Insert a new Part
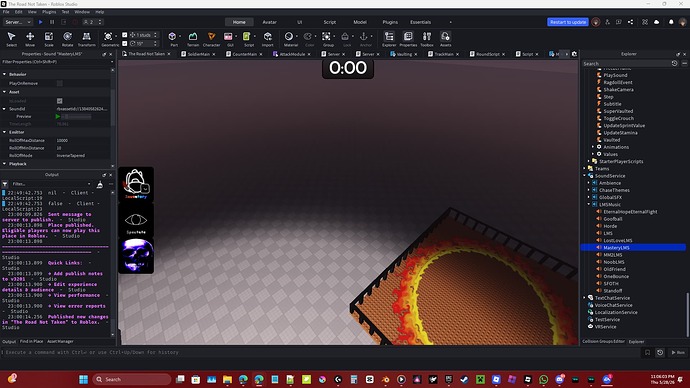Viewport: 690px width, 388px height. [173, 39]
